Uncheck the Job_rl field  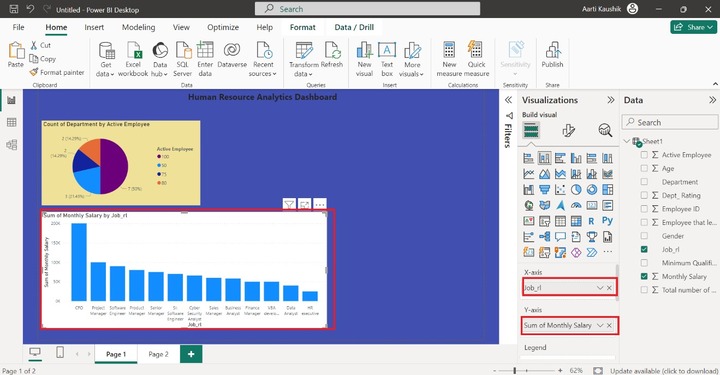(644, 249)
